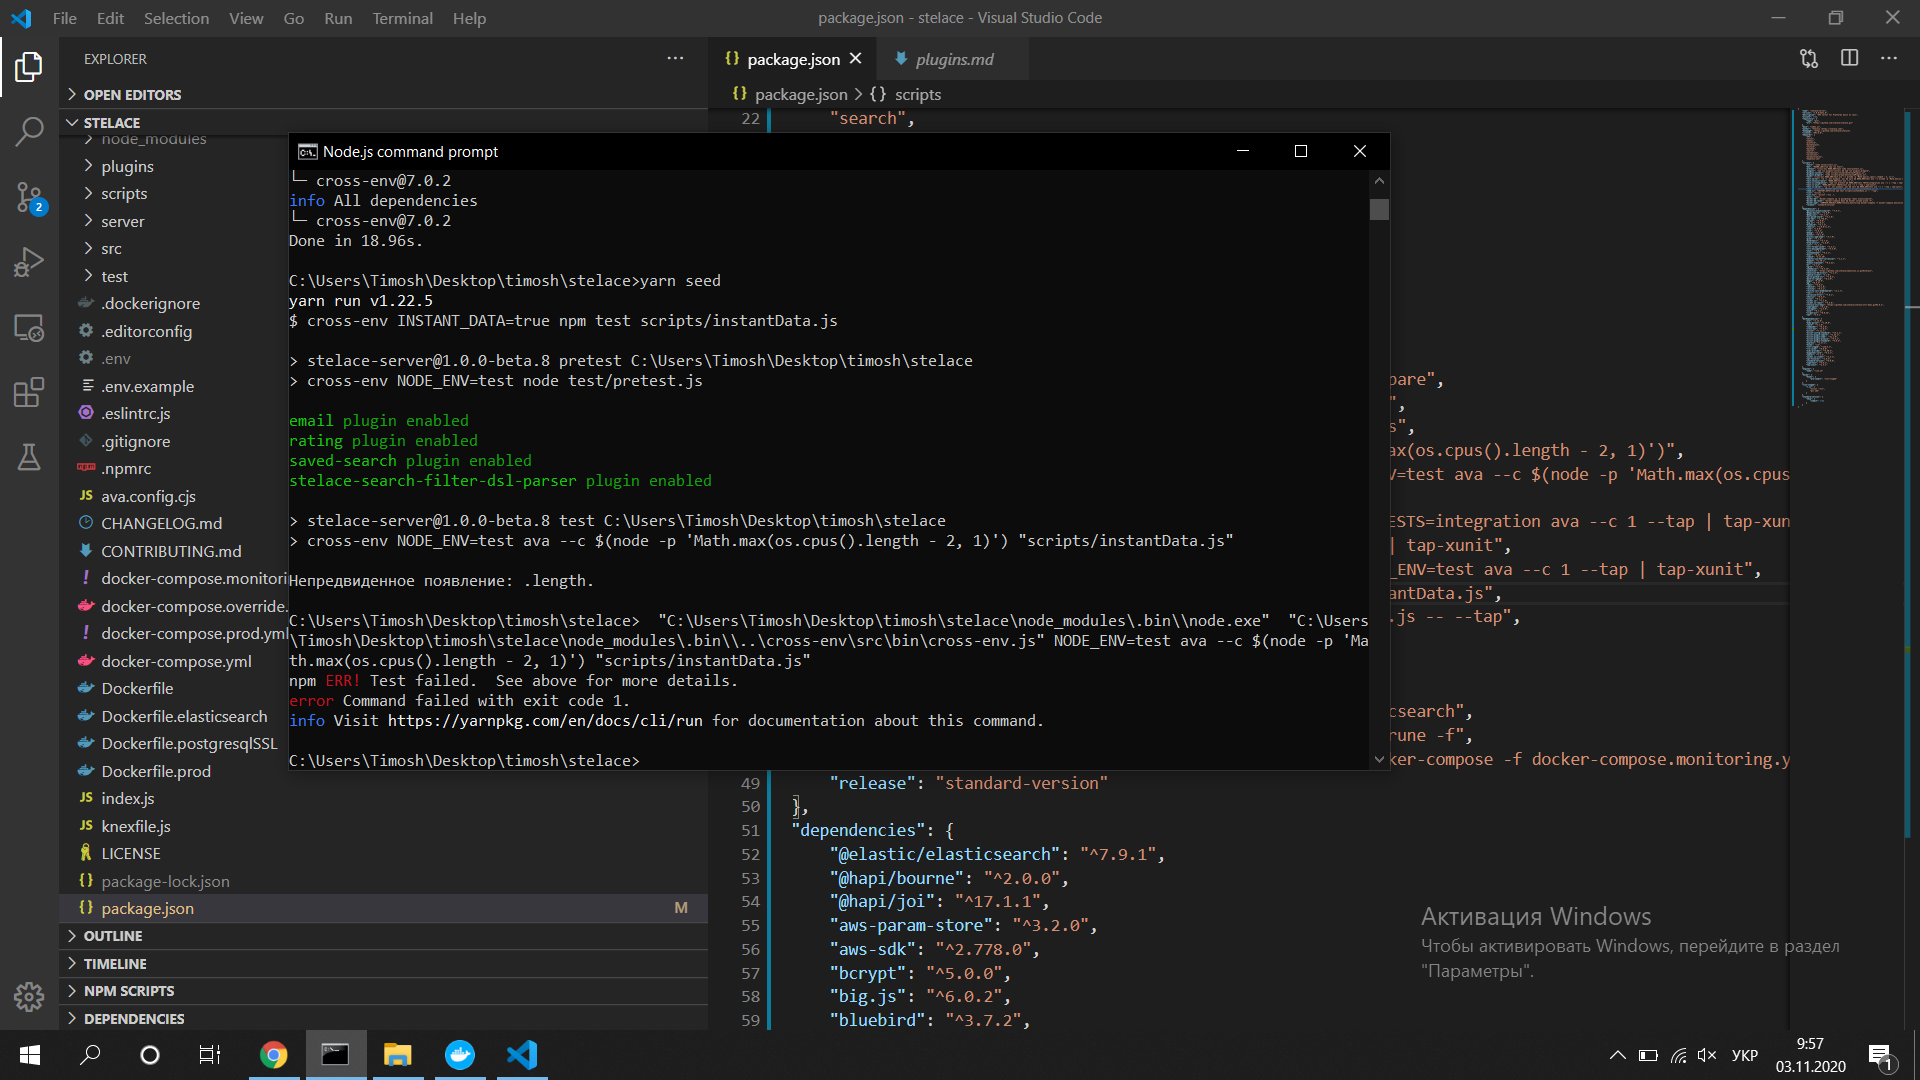Click scripts in the breadcrumb path
Screen dimensions: 1920x1080
(917, 94)
